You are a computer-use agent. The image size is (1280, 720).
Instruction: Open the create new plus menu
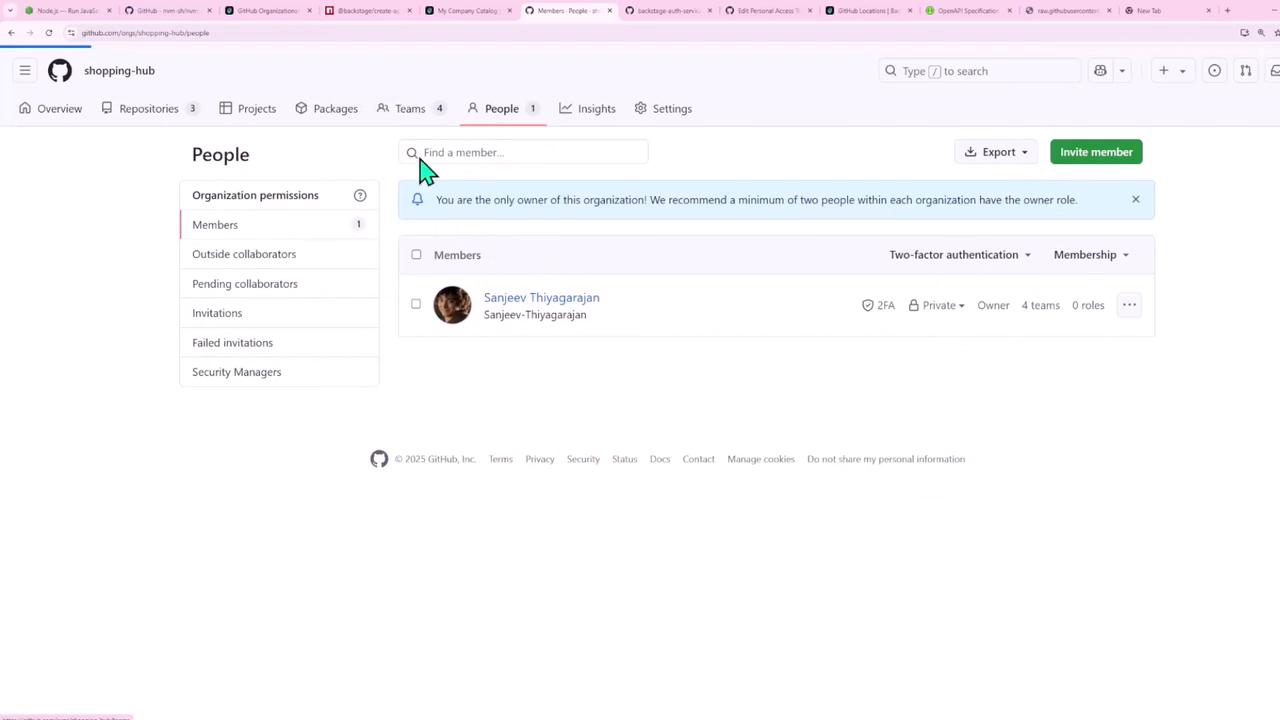(1171, 71)
